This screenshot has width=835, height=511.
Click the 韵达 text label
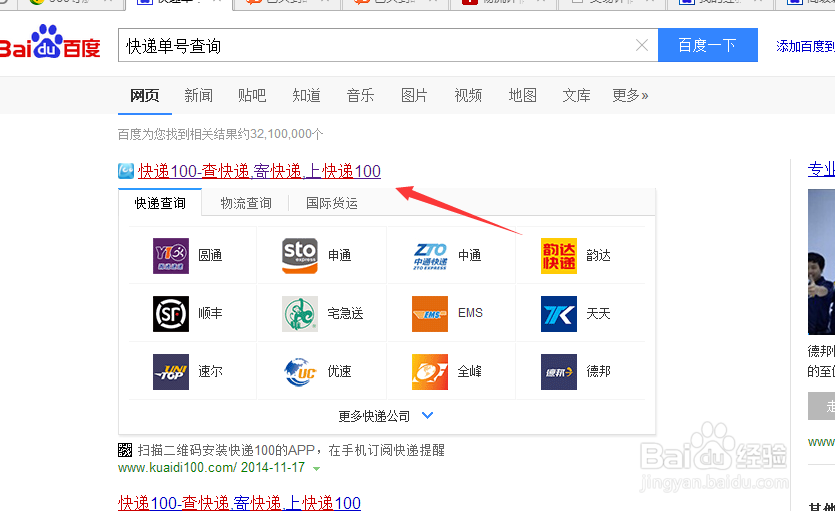598,256
